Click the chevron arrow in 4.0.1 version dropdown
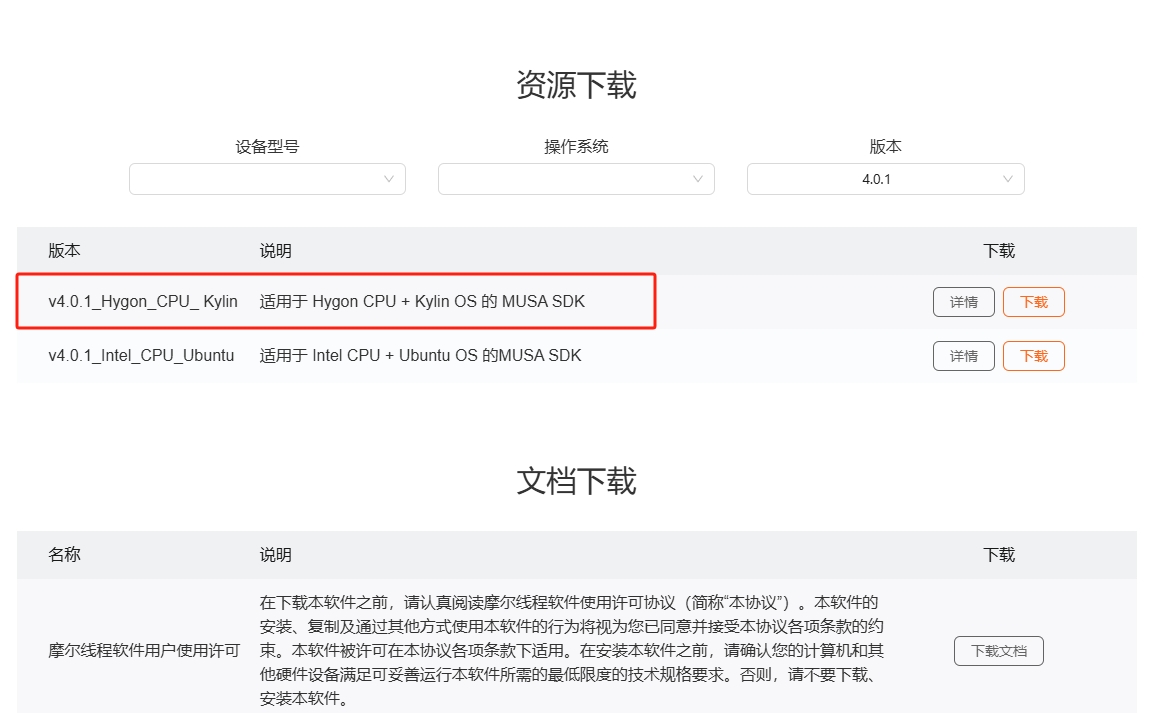This screenshot has height=713, width=1165. 1007,179
